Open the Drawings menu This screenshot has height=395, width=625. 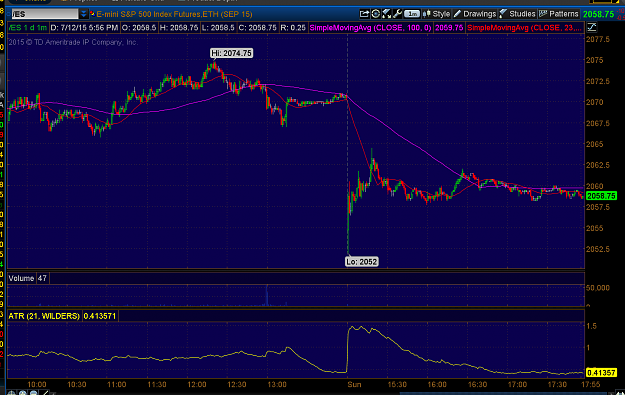click(x=475, y=14)
